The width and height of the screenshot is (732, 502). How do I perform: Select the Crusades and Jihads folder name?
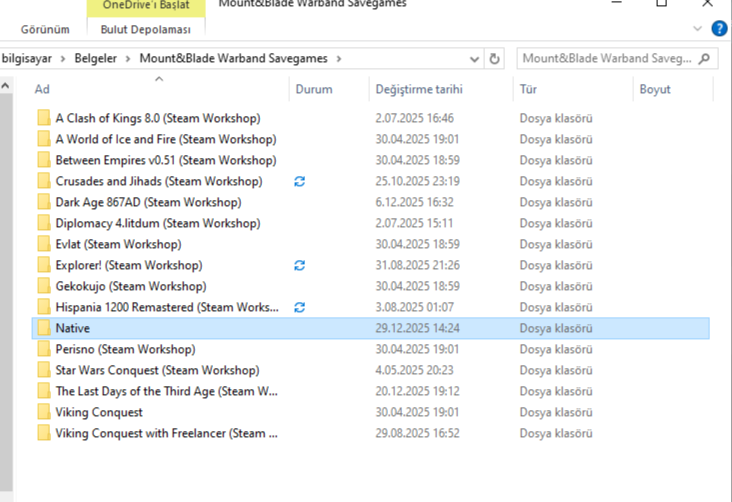[x=159, y=181]
